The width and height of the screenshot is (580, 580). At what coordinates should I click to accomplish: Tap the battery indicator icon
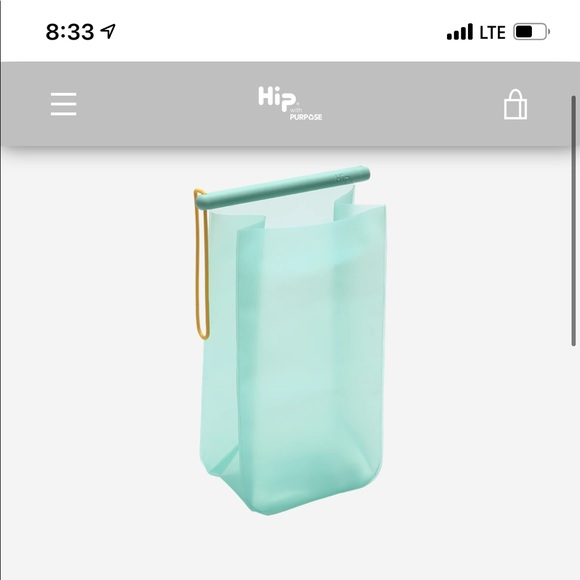coord(531,32)
